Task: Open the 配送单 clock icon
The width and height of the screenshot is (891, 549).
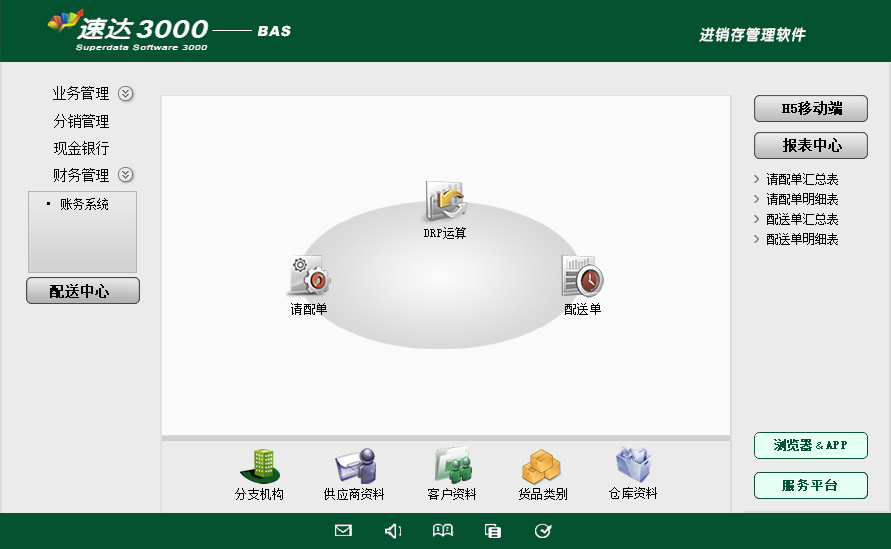Action: (582, 277)
